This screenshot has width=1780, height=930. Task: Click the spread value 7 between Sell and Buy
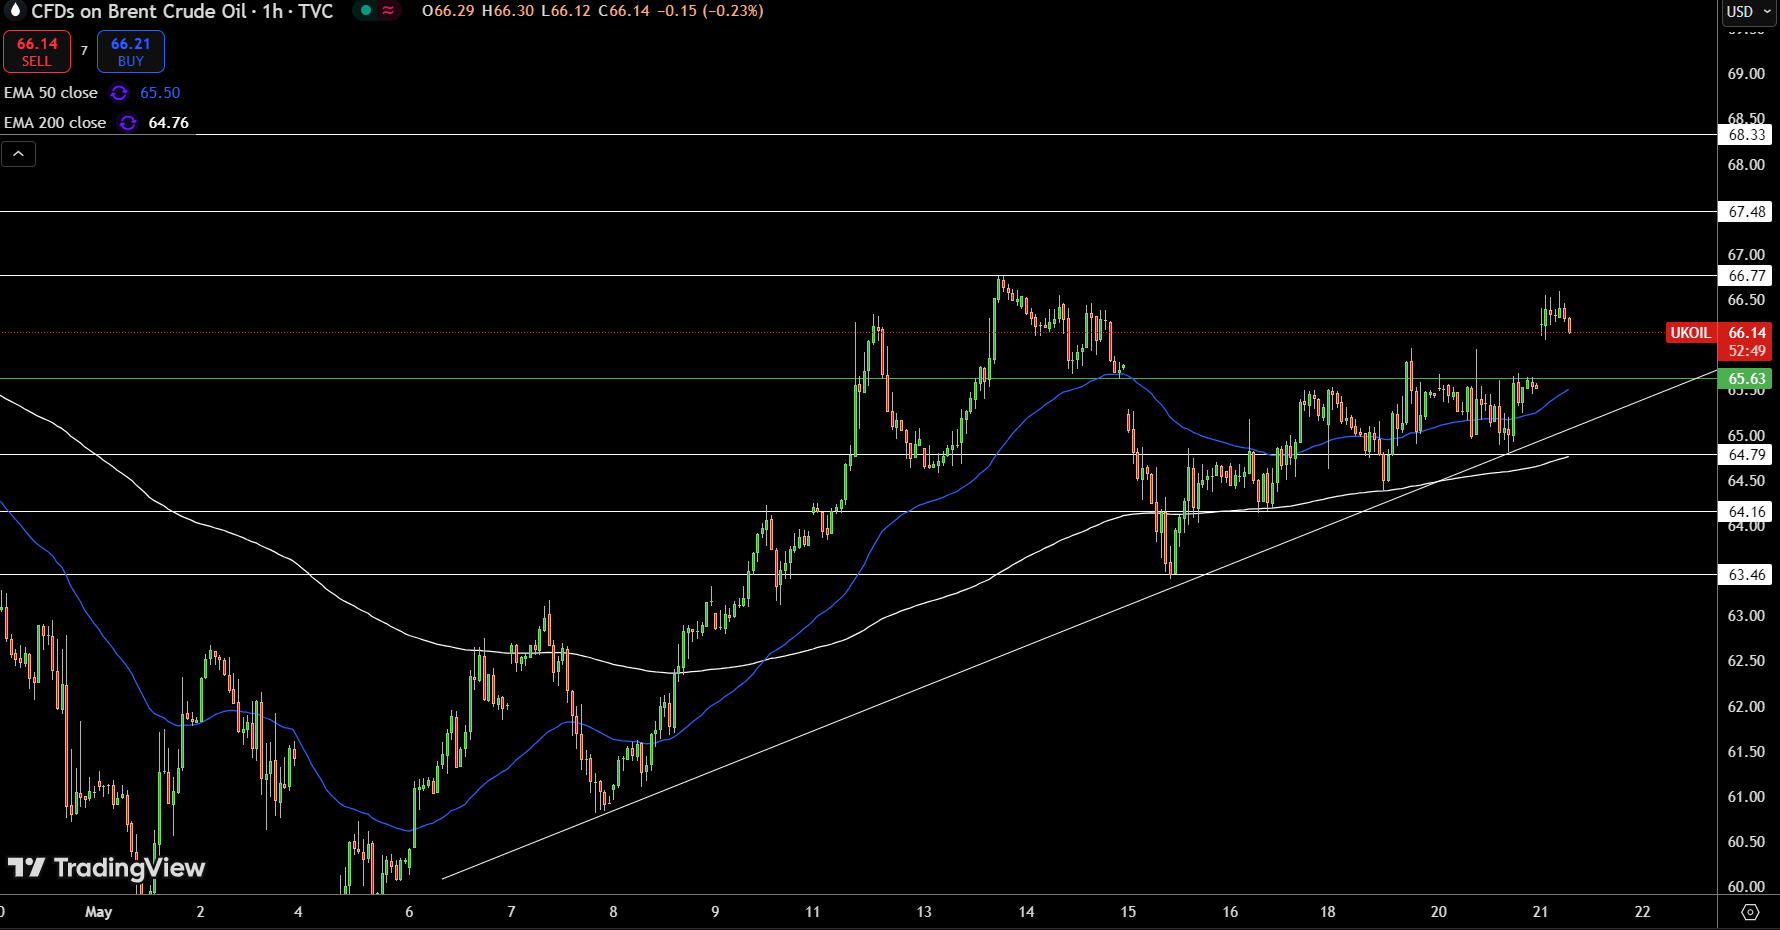pyautogui.click(x=84, y=51)
